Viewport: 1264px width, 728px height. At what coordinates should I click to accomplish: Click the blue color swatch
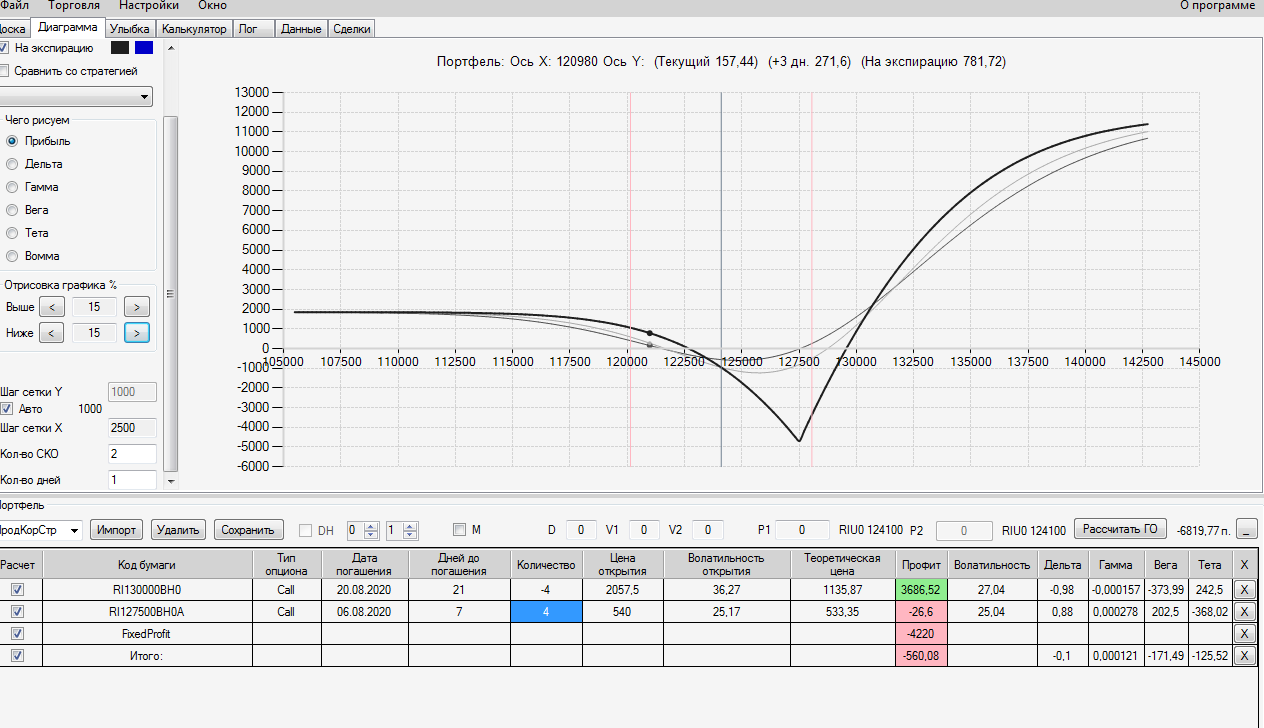(x=144, y=48)
